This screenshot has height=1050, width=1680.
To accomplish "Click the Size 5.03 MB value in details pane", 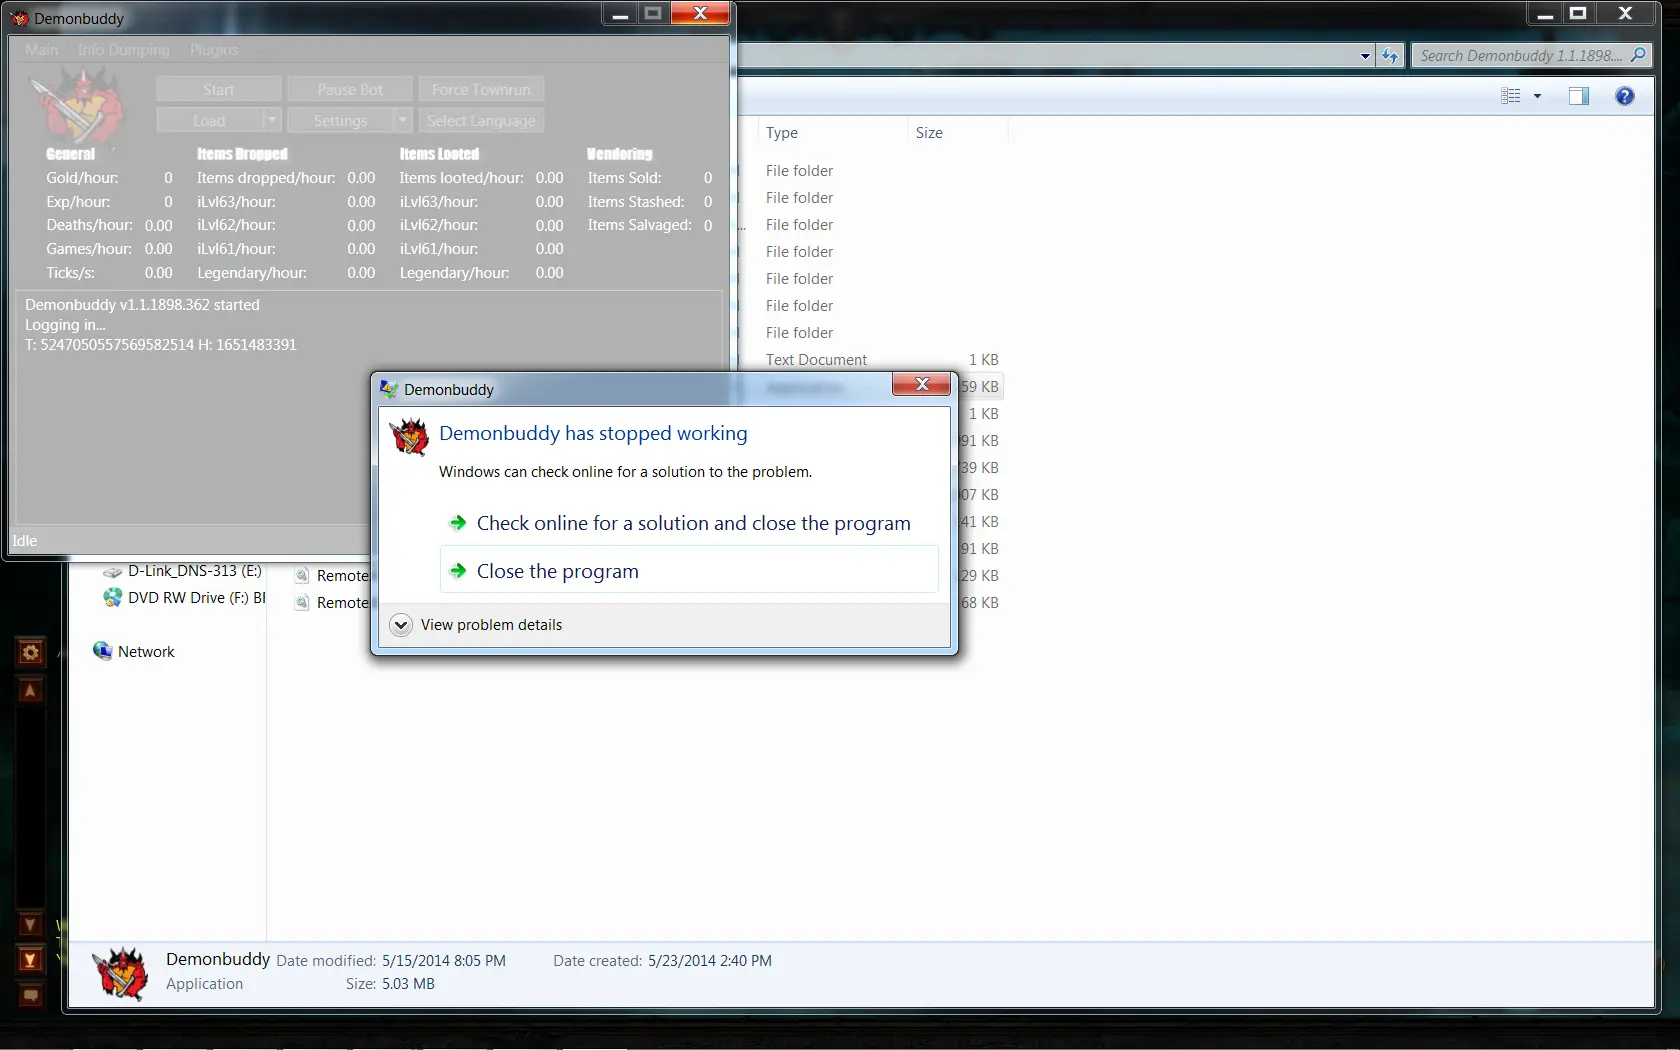I will [408, 984].
